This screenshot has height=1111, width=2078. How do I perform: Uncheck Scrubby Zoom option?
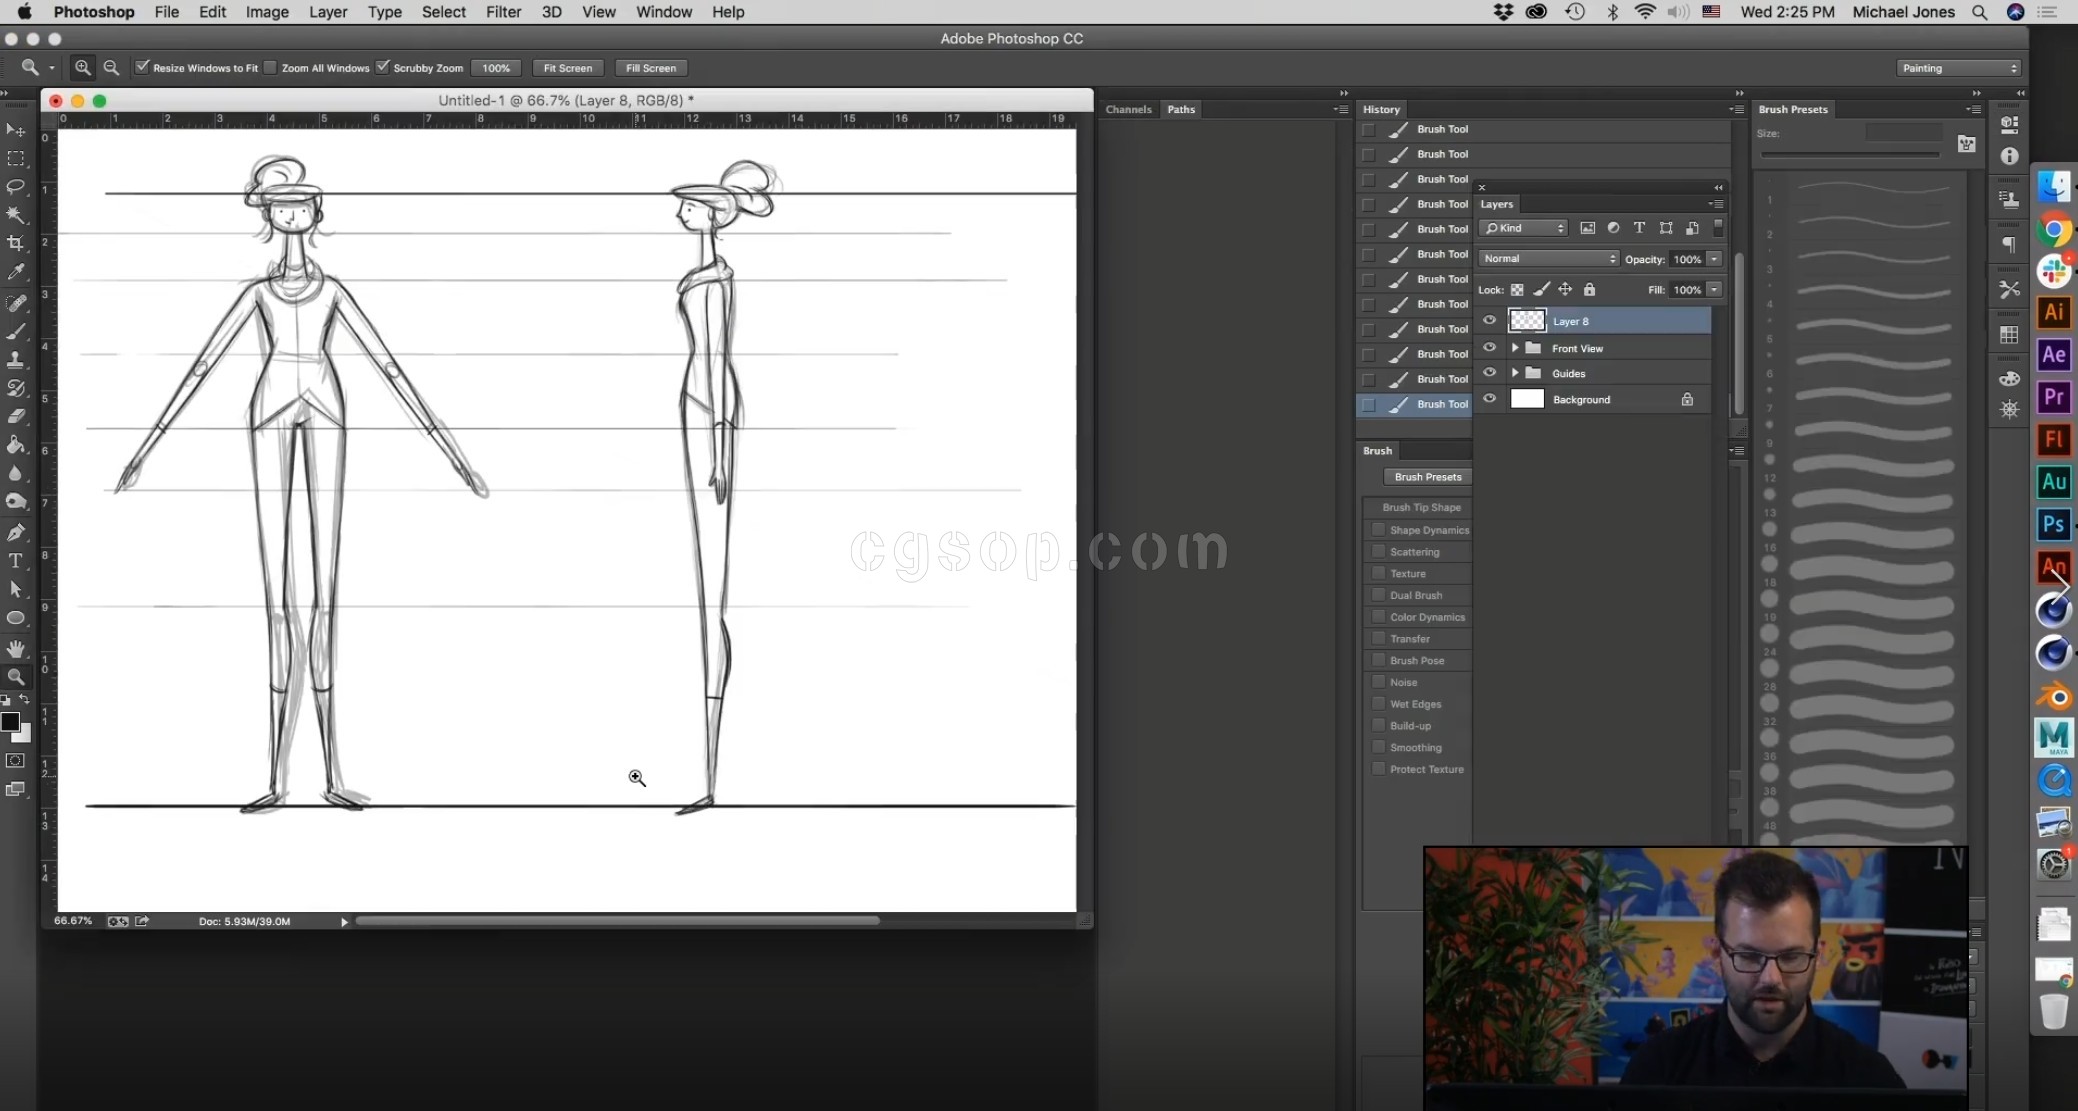383,67
